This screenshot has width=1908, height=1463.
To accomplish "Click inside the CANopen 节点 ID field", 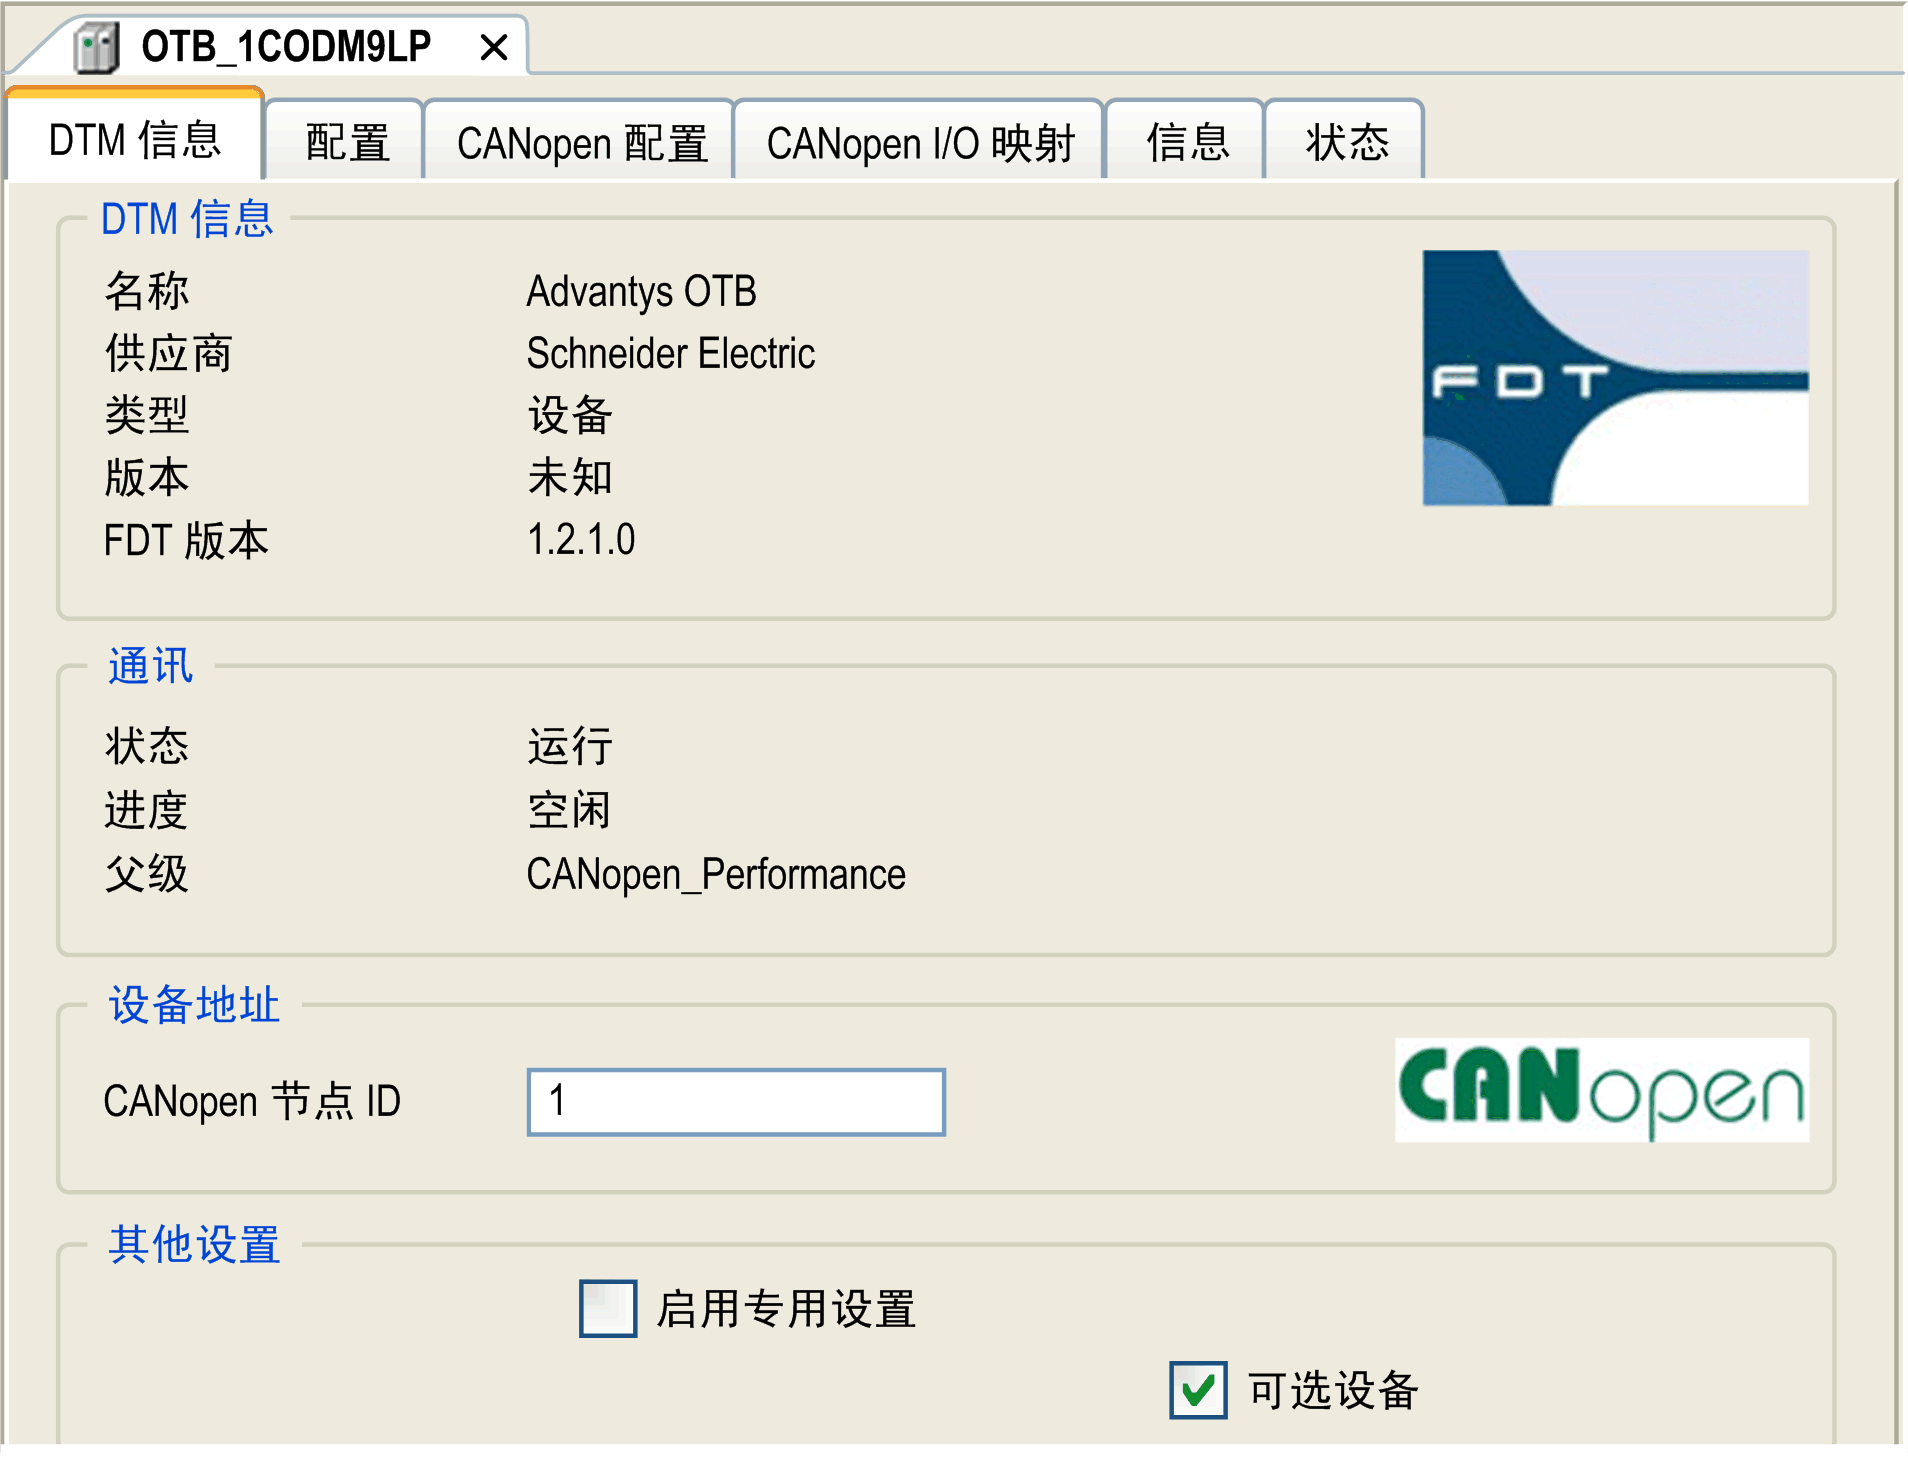I will tap(735, 1100).
